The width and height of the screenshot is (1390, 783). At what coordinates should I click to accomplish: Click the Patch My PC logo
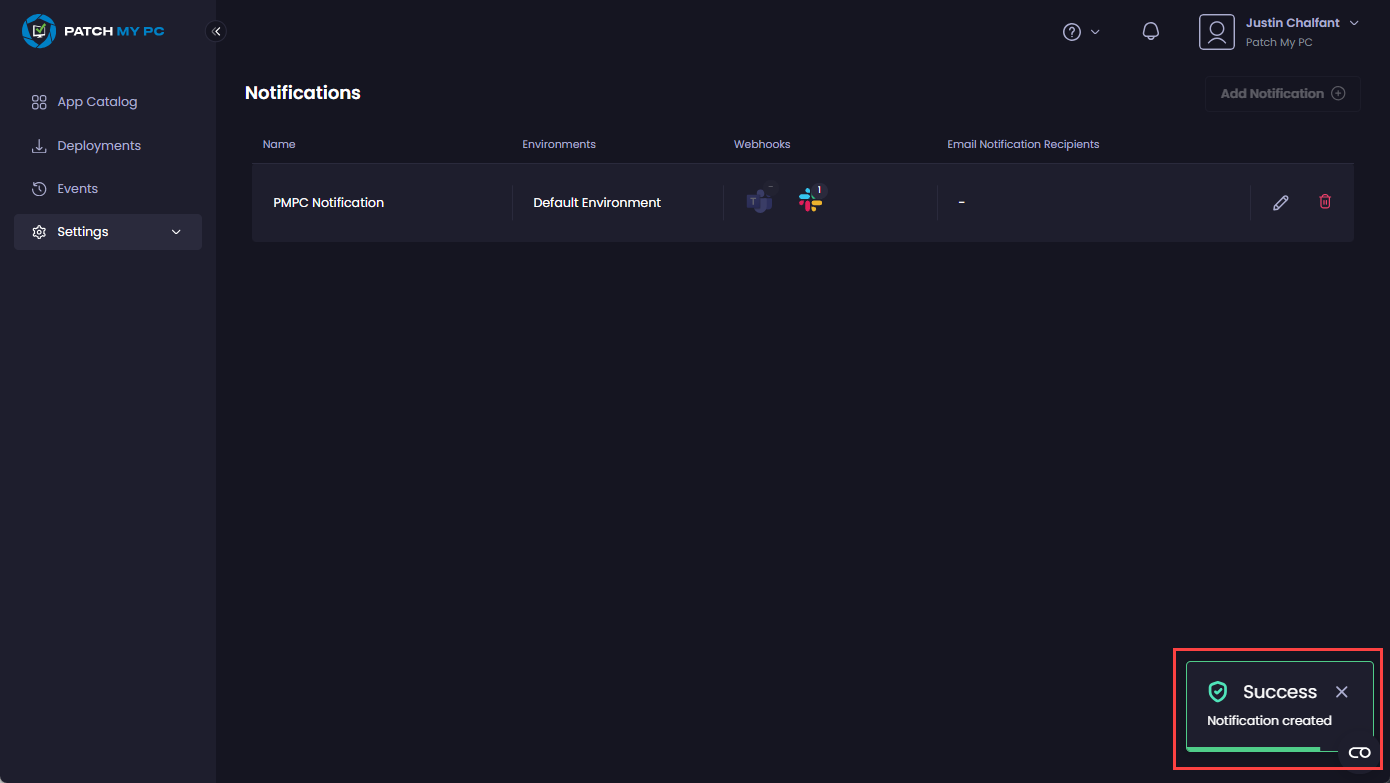[93, 31]
